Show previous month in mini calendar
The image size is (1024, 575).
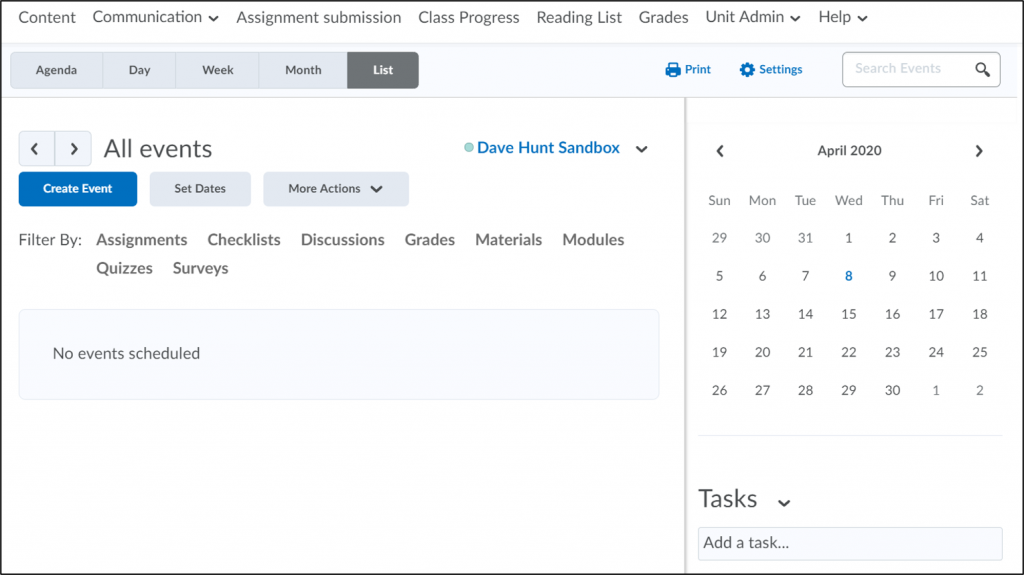pos(720,151)
